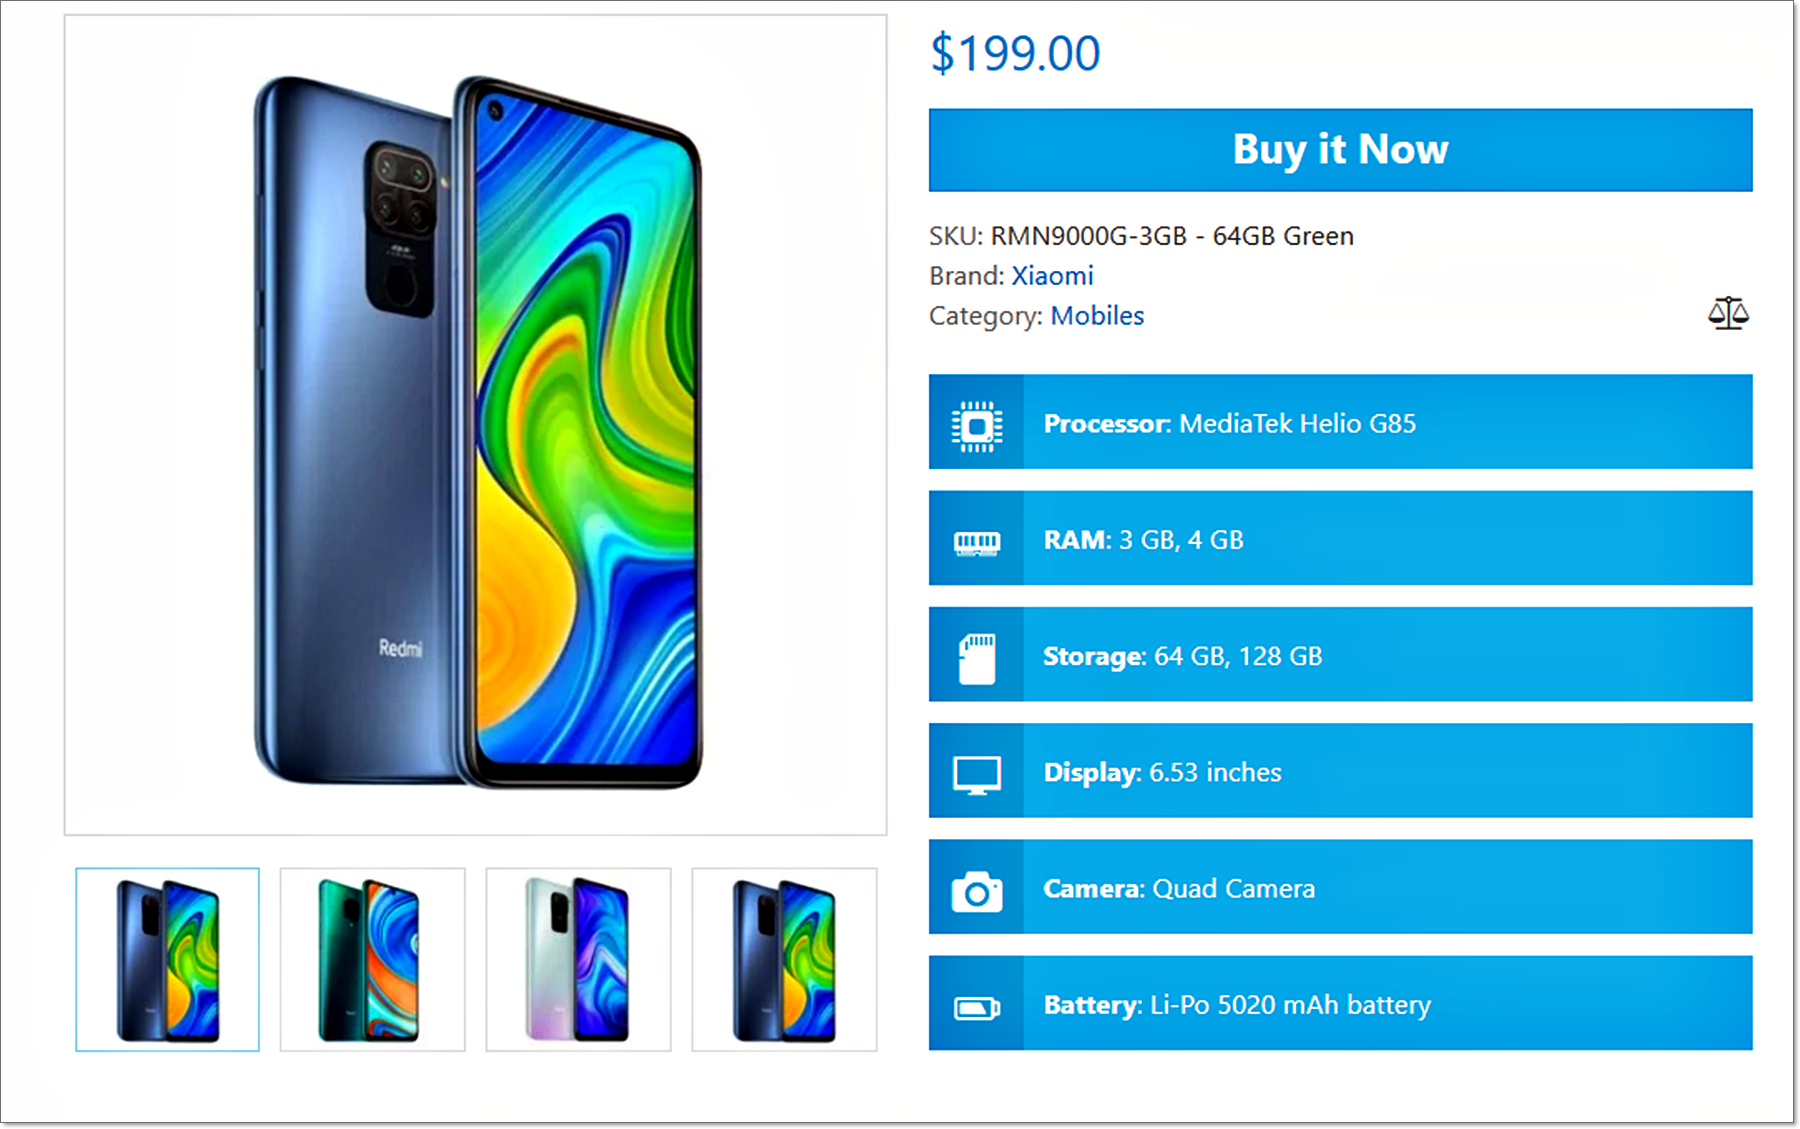Click the display monitor icon
Screen dimensions: 1800x1129
point(977,776)
